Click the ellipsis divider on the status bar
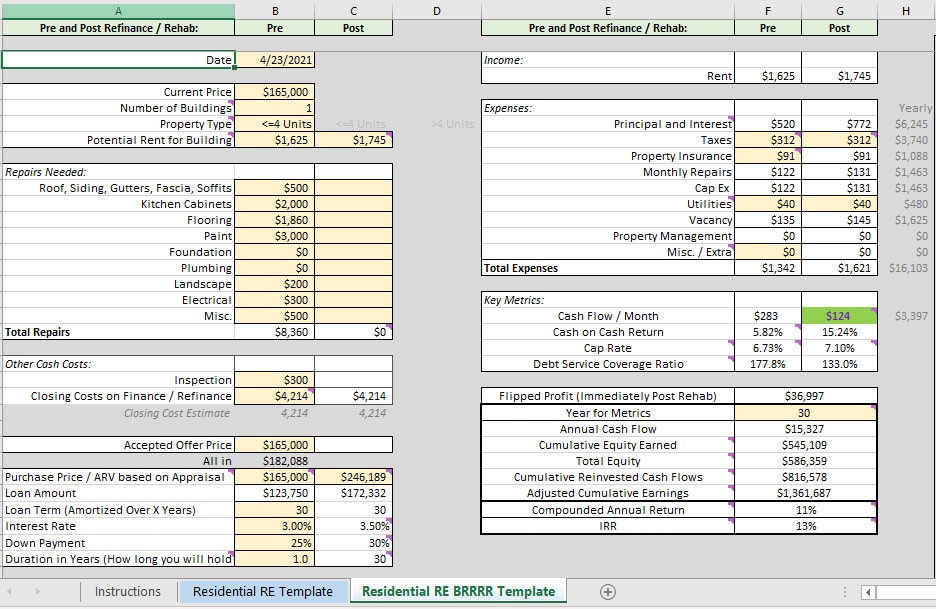936x609 pixels. click(845, 592)
